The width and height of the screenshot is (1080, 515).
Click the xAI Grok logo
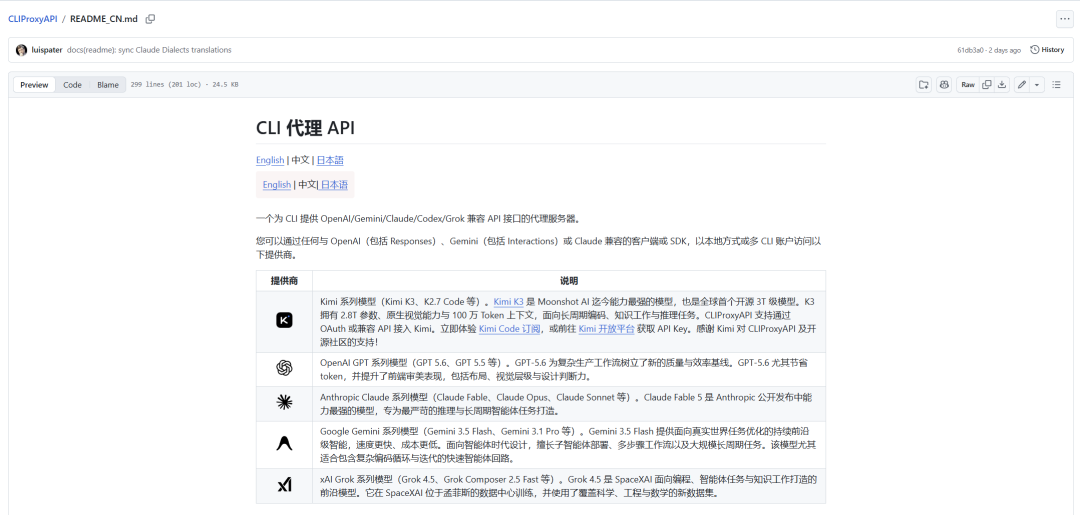284,485
